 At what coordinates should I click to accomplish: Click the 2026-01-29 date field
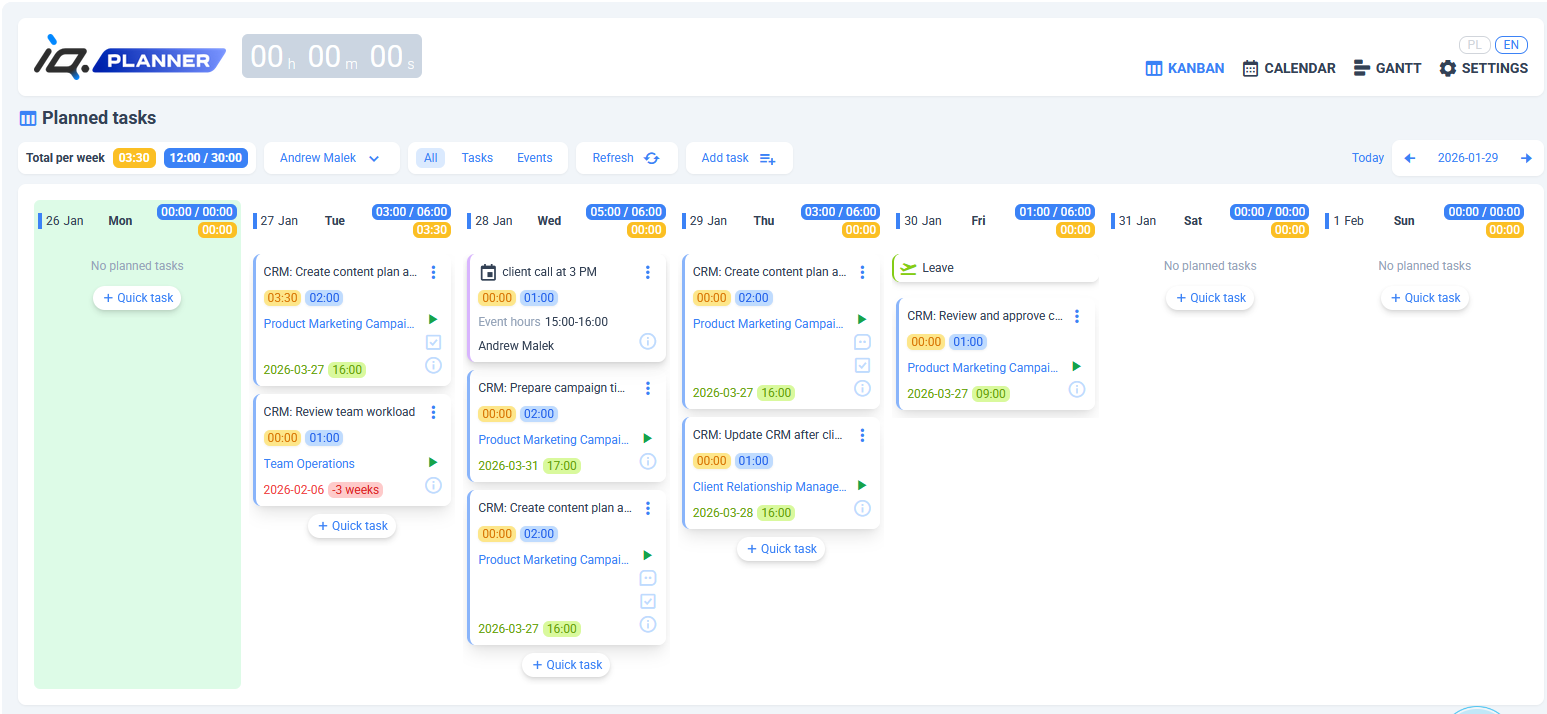(x=1467, y=158)
